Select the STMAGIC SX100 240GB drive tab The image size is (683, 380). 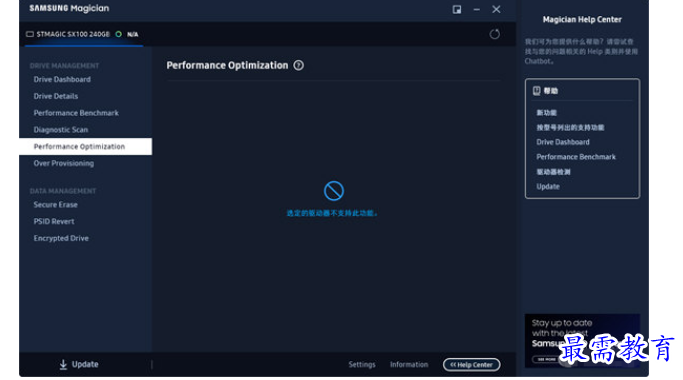[84, 34]
